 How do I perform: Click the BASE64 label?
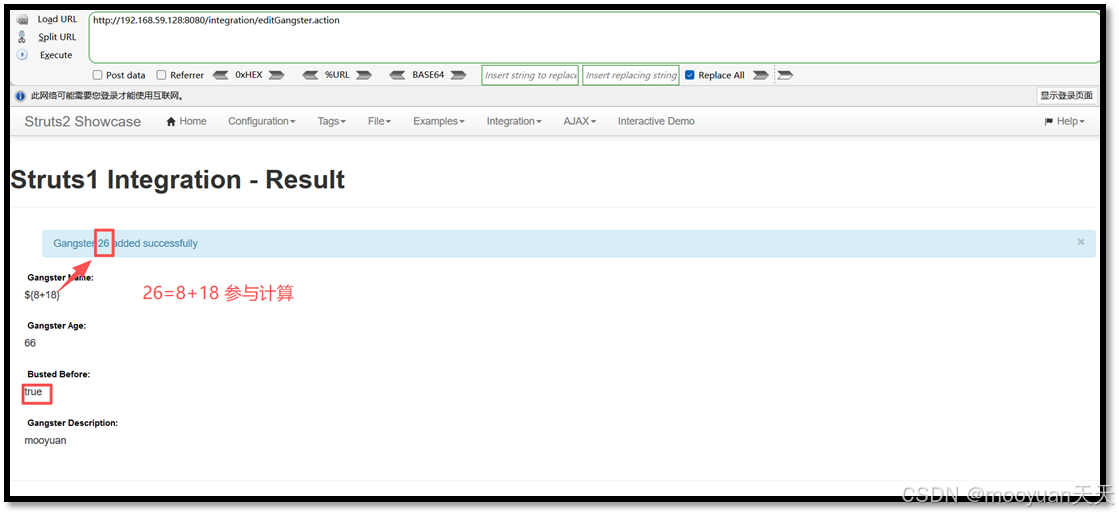coord(428,75)
